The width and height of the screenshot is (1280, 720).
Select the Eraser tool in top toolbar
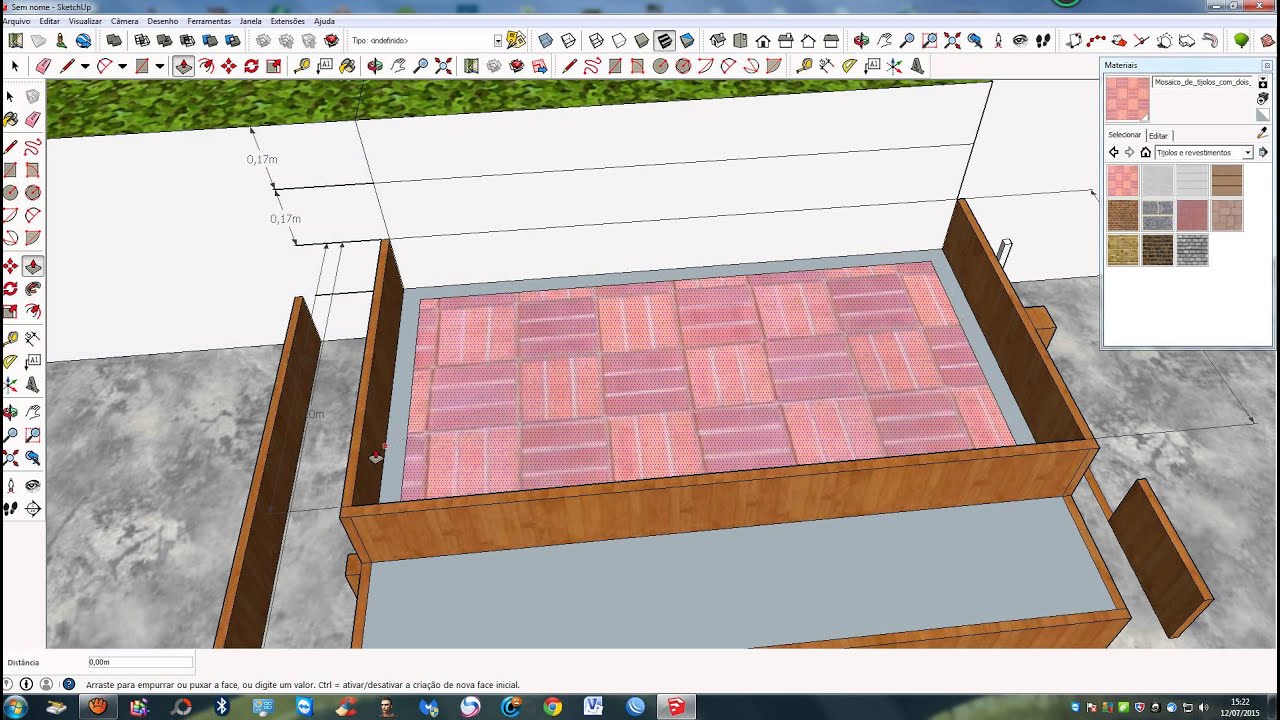[43, 66]
